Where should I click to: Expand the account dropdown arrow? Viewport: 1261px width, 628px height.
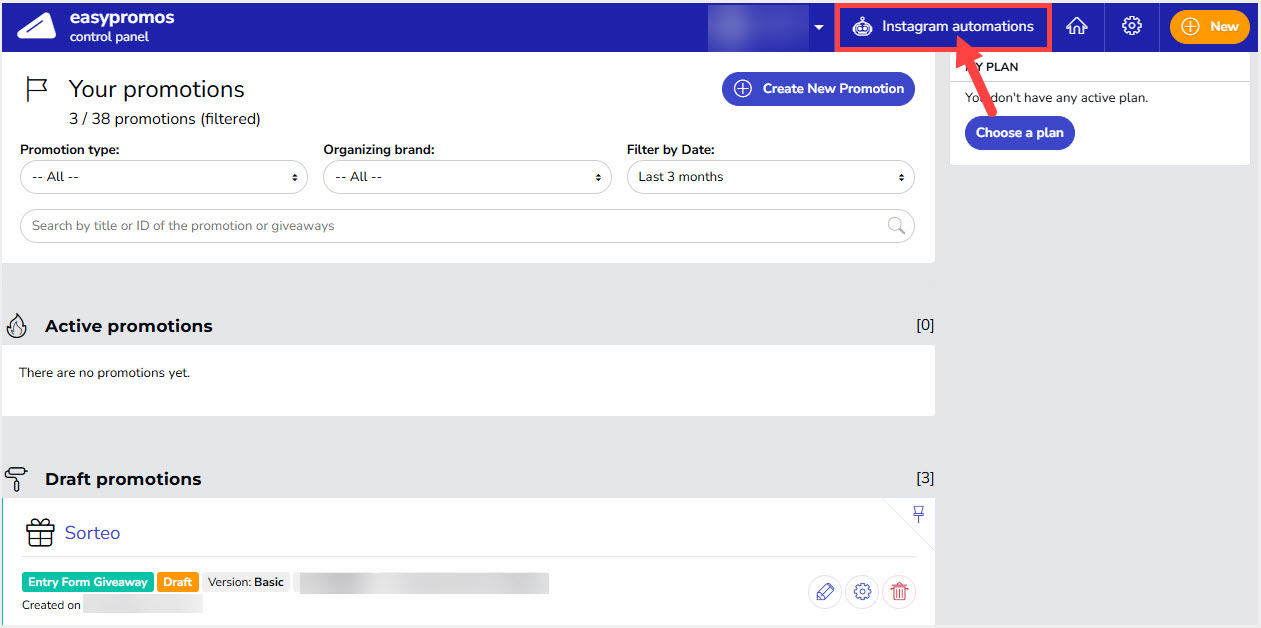pyautogui.click(x=819, y=27)
